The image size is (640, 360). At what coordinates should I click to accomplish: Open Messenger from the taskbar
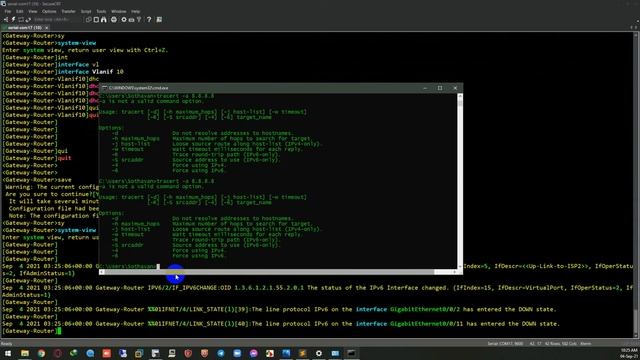tap(253, 353)
